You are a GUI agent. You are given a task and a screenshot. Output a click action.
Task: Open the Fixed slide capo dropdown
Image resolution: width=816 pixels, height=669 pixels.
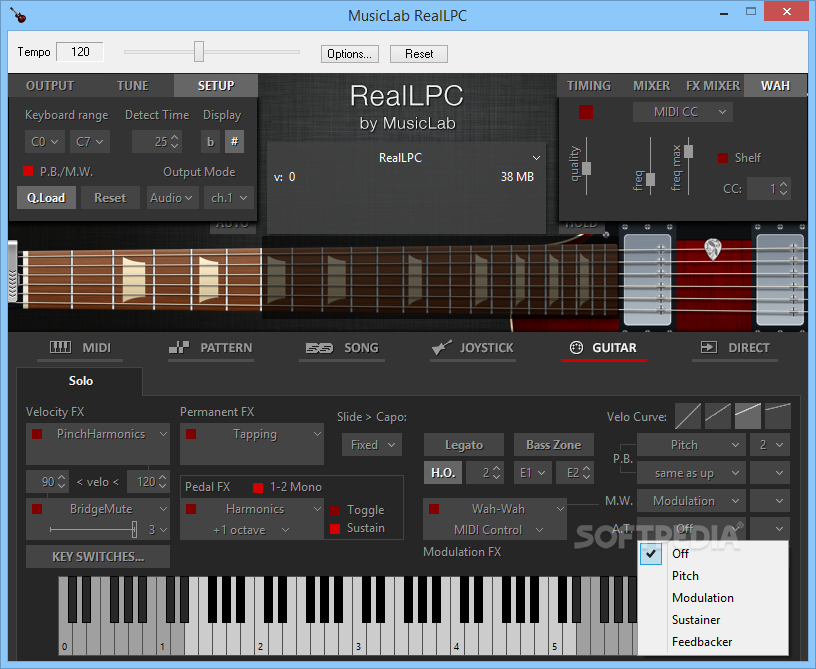coord(372,445)
